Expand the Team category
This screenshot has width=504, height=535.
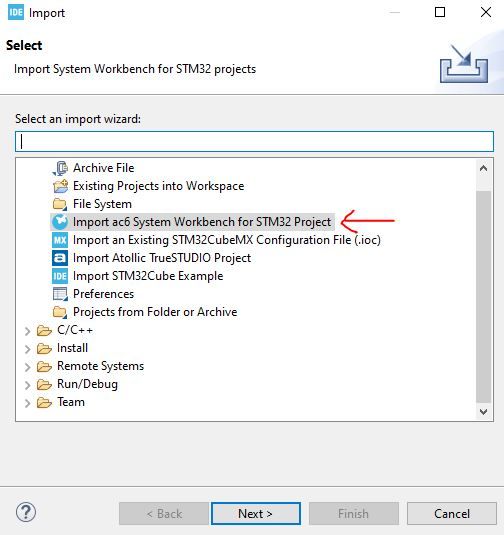point(28,403)
